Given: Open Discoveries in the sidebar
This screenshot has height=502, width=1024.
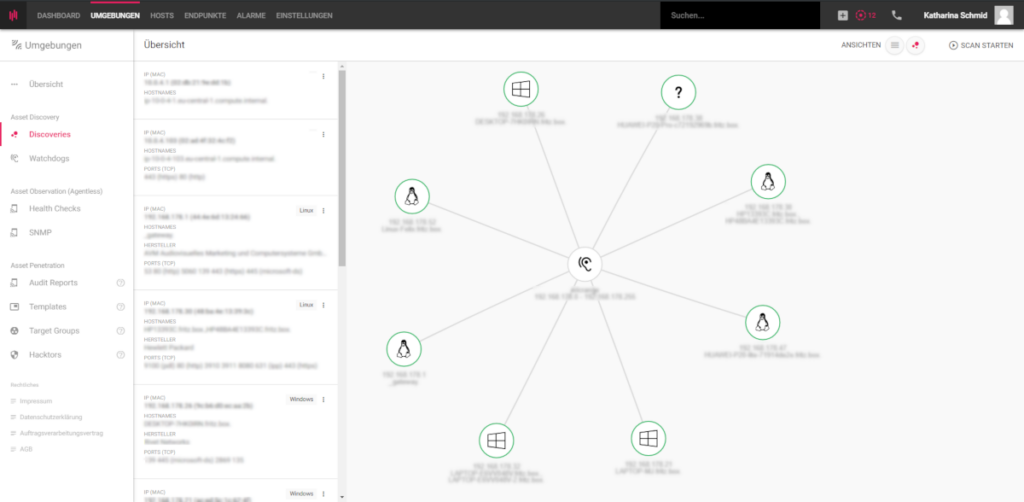Looking at the screenshot, I should pos(50,134).
